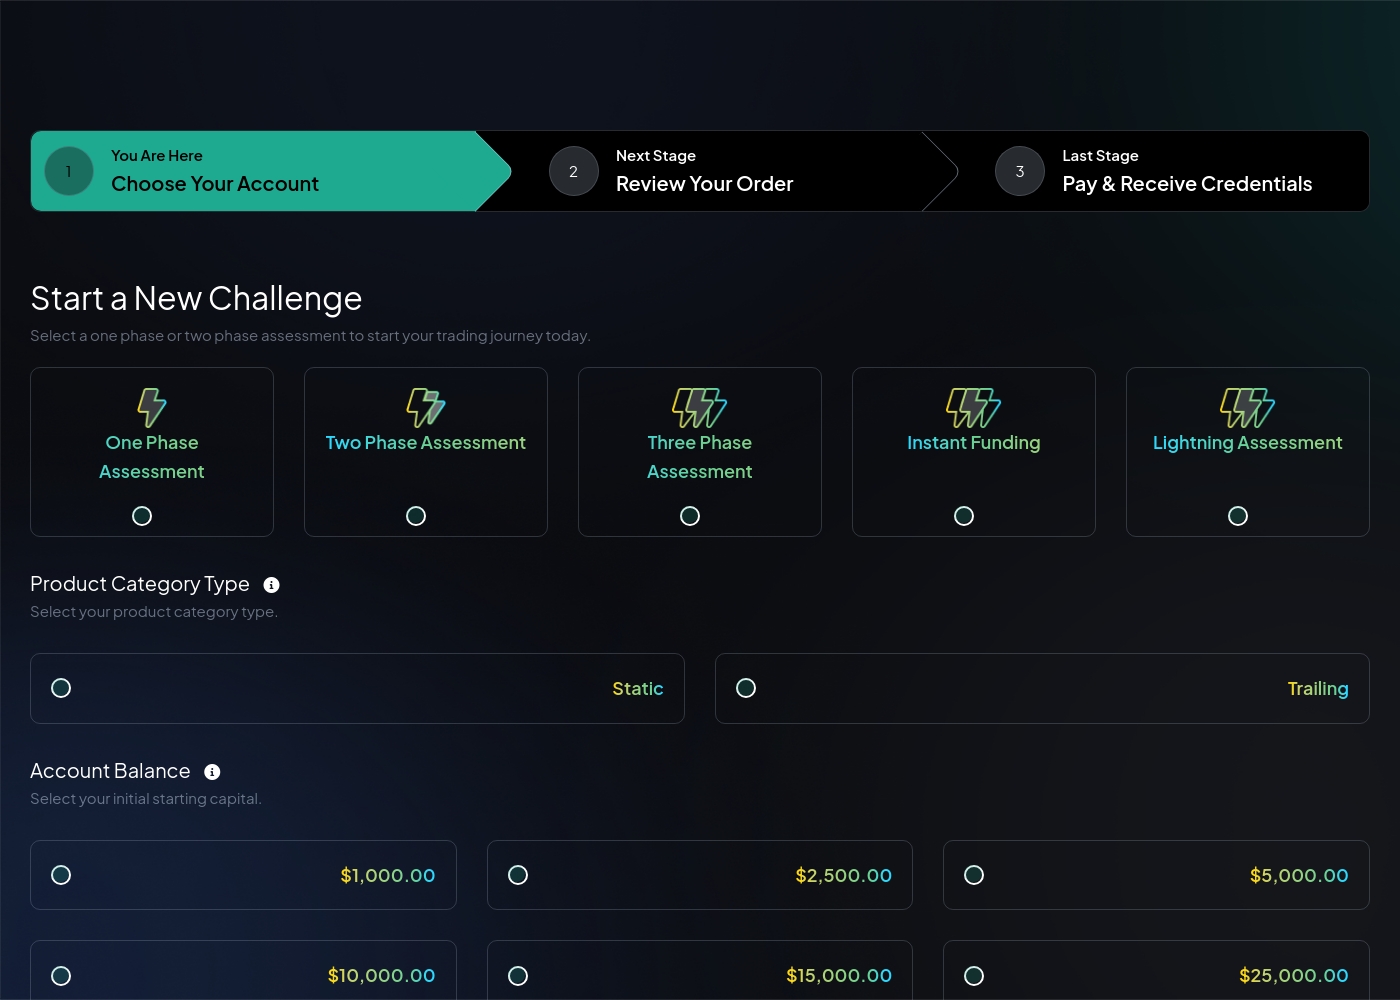Click the Three Phase Assessment triple-bolt icon

[700, 408]
